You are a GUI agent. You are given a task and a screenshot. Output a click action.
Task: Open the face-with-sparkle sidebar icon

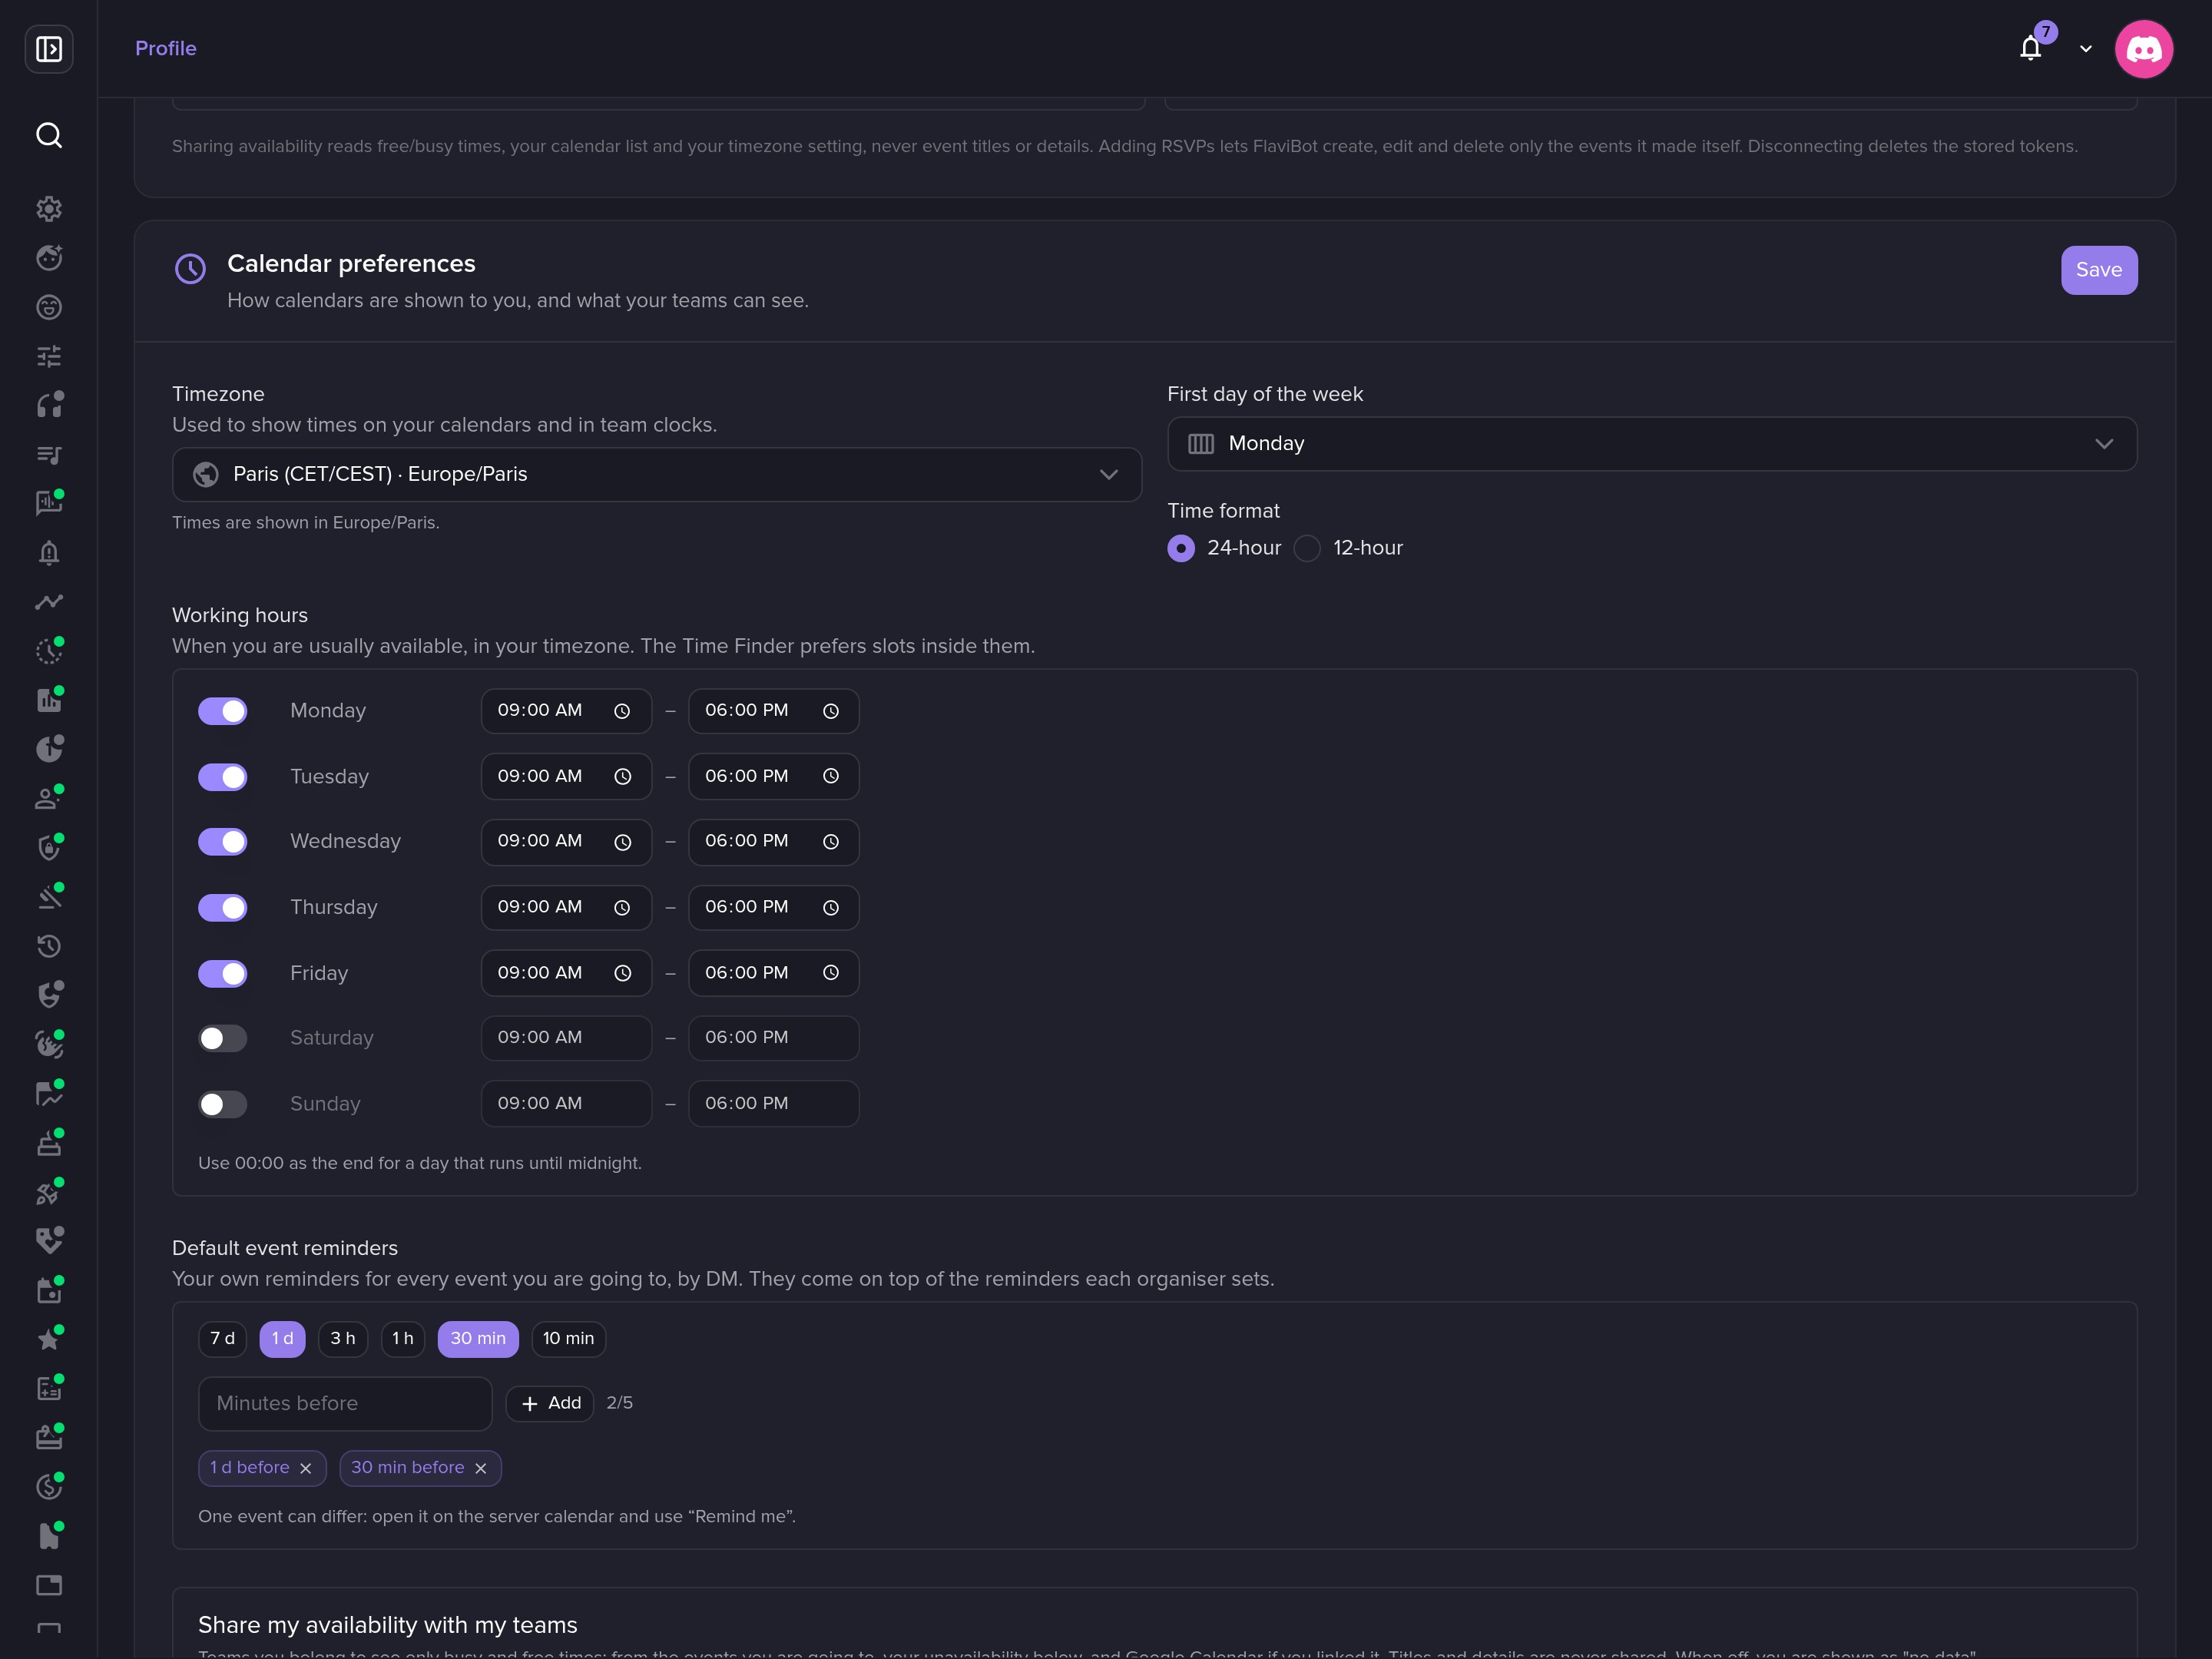coord(49,258)
